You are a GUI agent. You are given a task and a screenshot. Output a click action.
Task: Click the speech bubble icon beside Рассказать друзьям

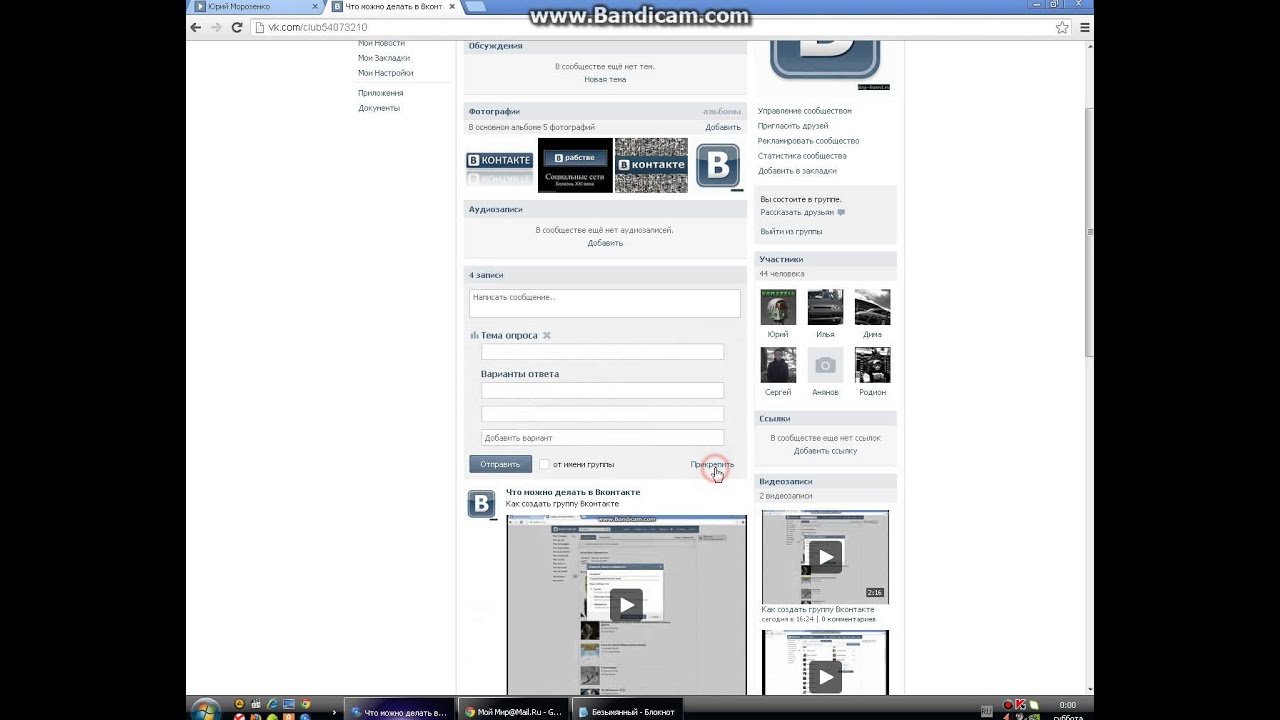coord(841,212)
